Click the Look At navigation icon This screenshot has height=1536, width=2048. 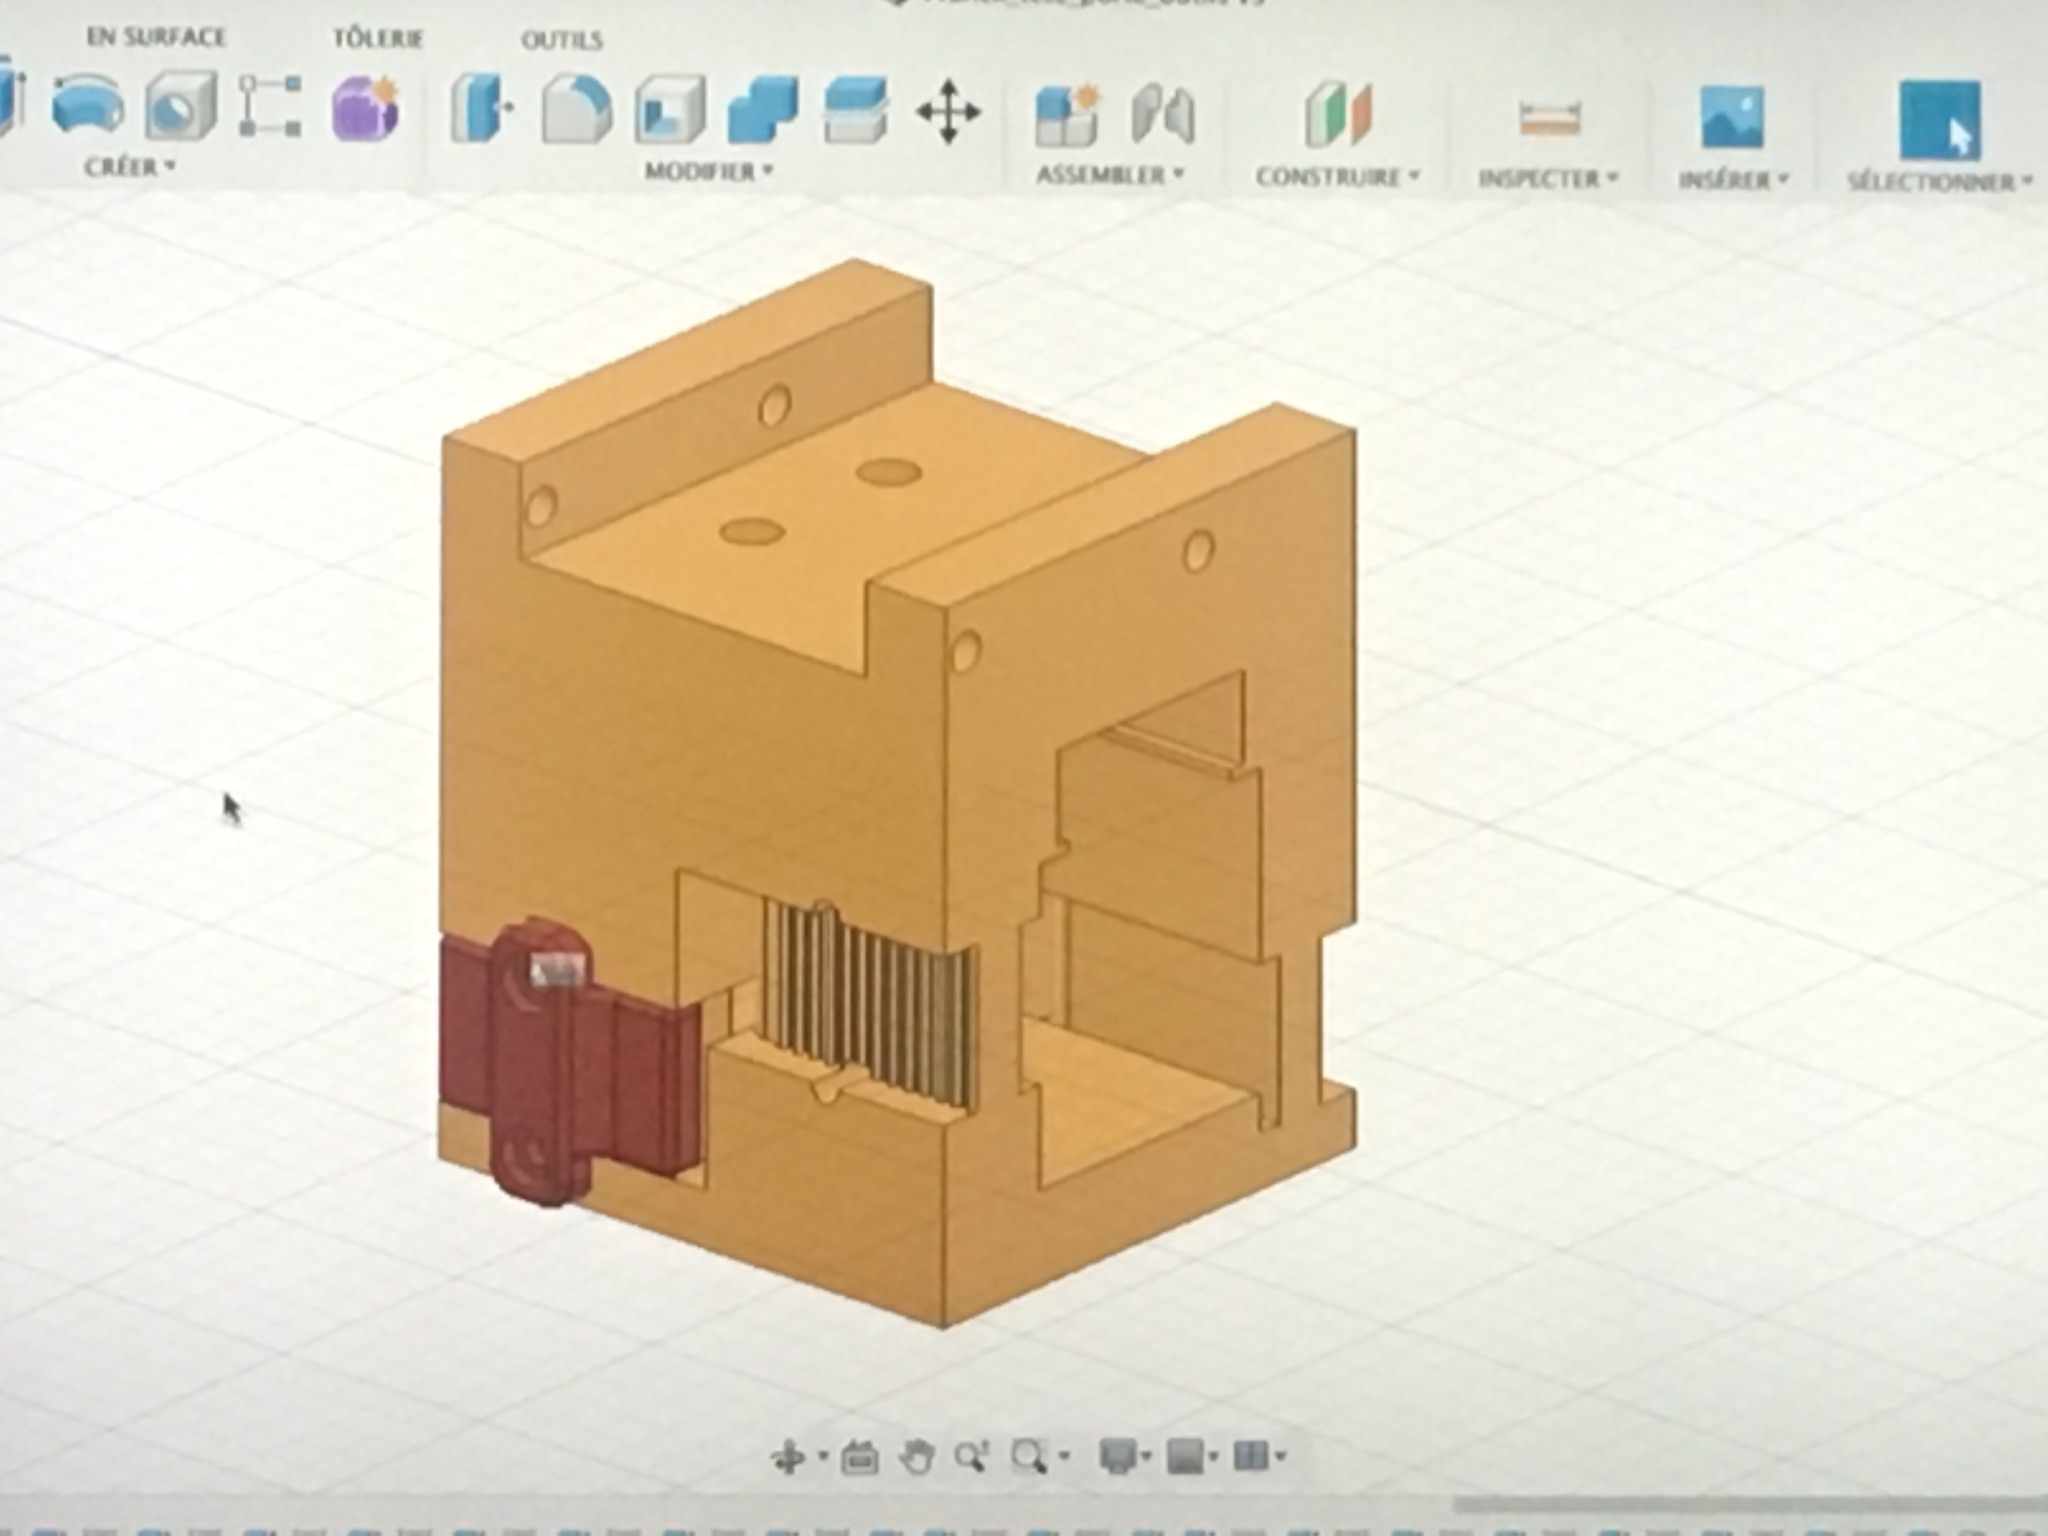(x=859, y=1458)
